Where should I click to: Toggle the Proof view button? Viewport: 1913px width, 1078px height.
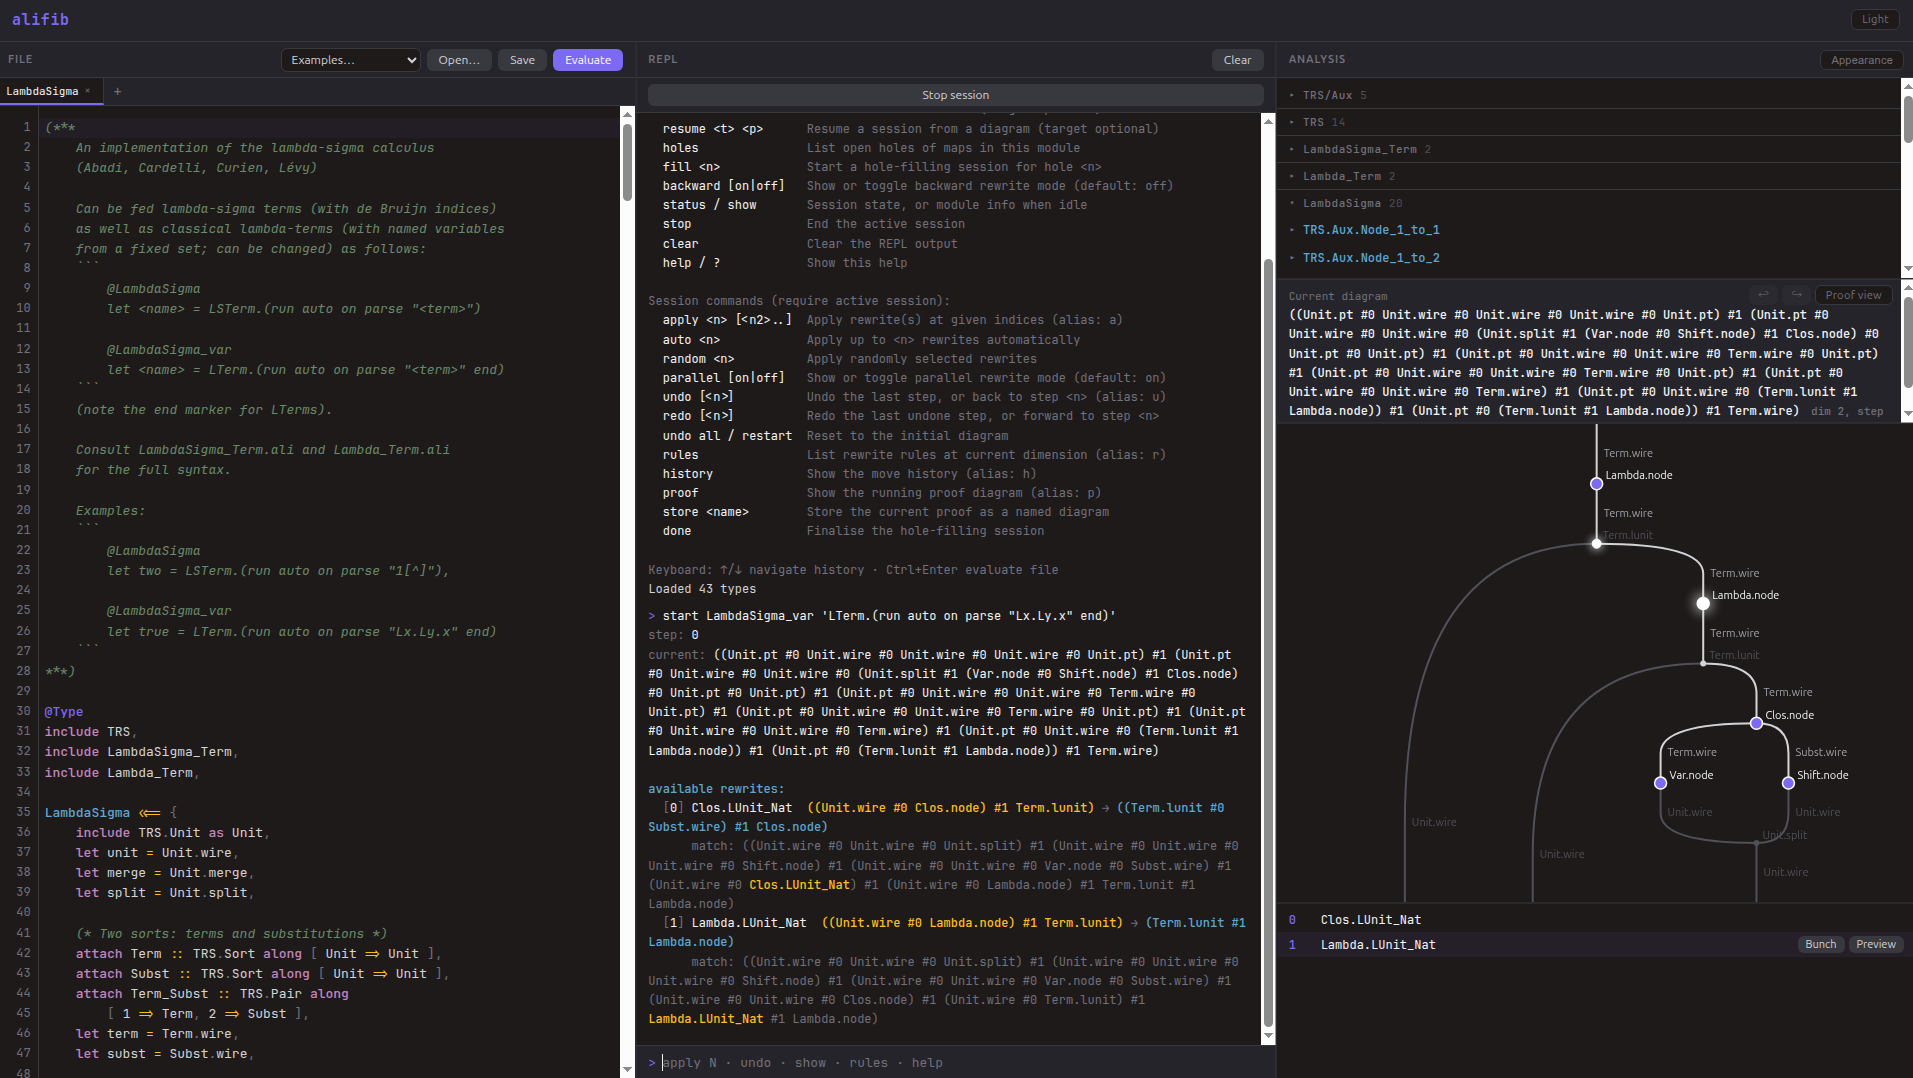pyautogui.click(x=1853, y=295)
